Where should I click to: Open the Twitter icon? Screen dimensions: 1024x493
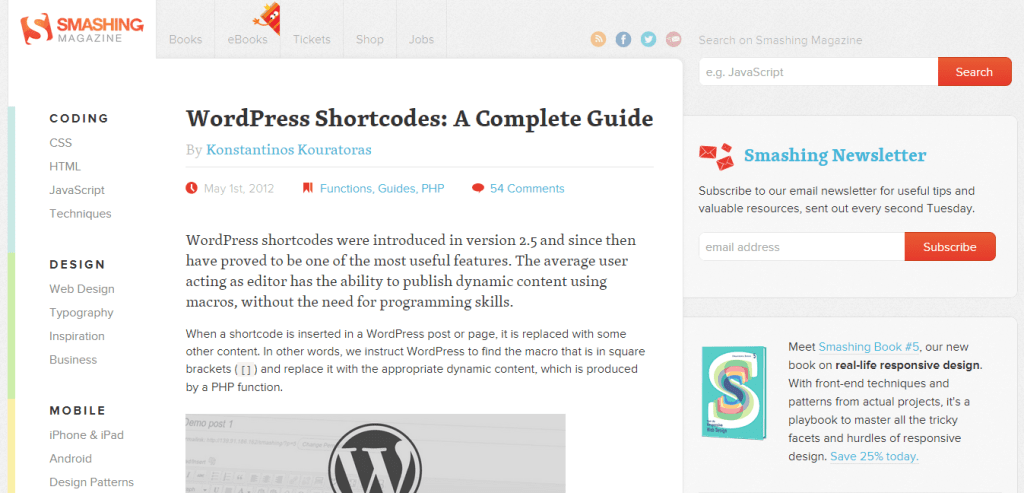click(648, 39)
